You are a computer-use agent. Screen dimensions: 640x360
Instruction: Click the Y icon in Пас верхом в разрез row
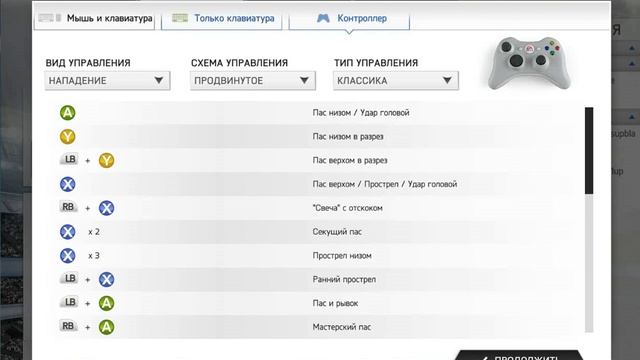click(107, 160)
